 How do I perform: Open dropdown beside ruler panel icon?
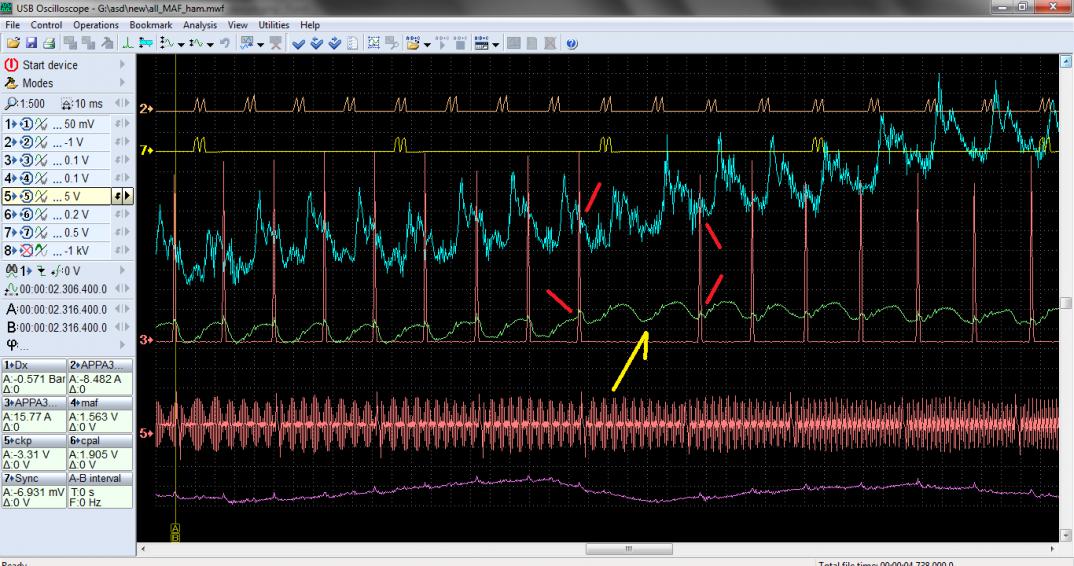[x=495, y=45]
